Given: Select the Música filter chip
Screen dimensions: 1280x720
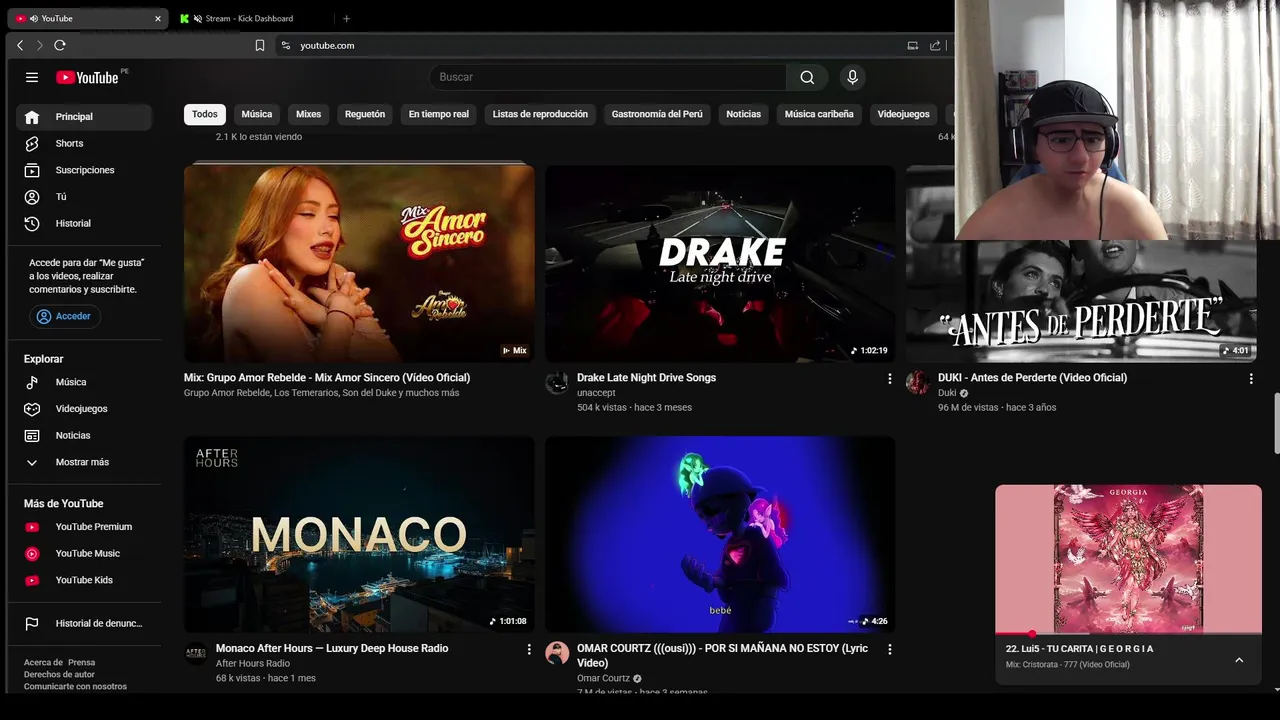Looking at the screenshot, I should 256,114.
